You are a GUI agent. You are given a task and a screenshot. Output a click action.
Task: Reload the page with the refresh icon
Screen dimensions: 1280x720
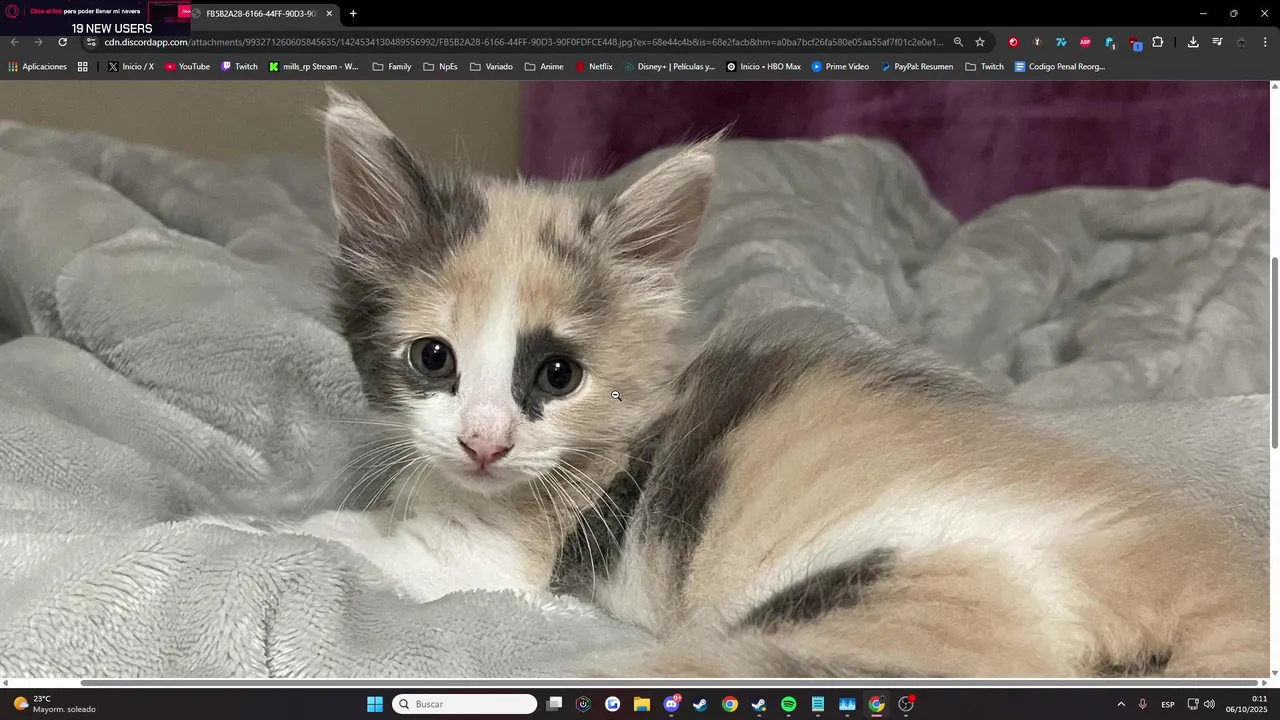(x=62, y=42)
